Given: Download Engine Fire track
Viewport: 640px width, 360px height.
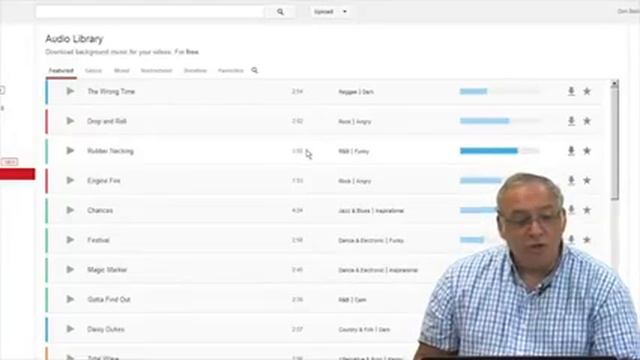Looking at the screenshot, I should tap(571, 180).
